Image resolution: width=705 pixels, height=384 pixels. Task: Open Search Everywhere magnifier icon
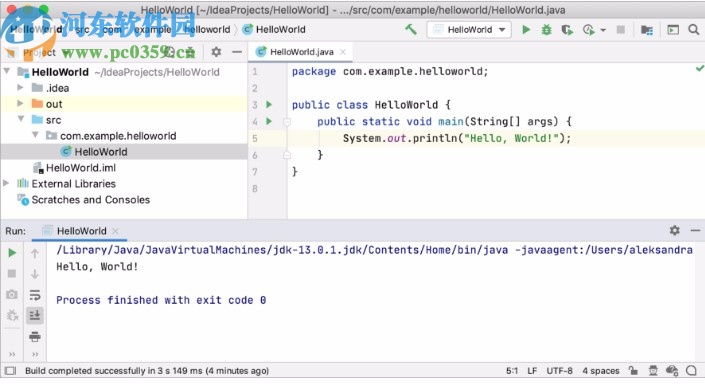click(693, 30)
